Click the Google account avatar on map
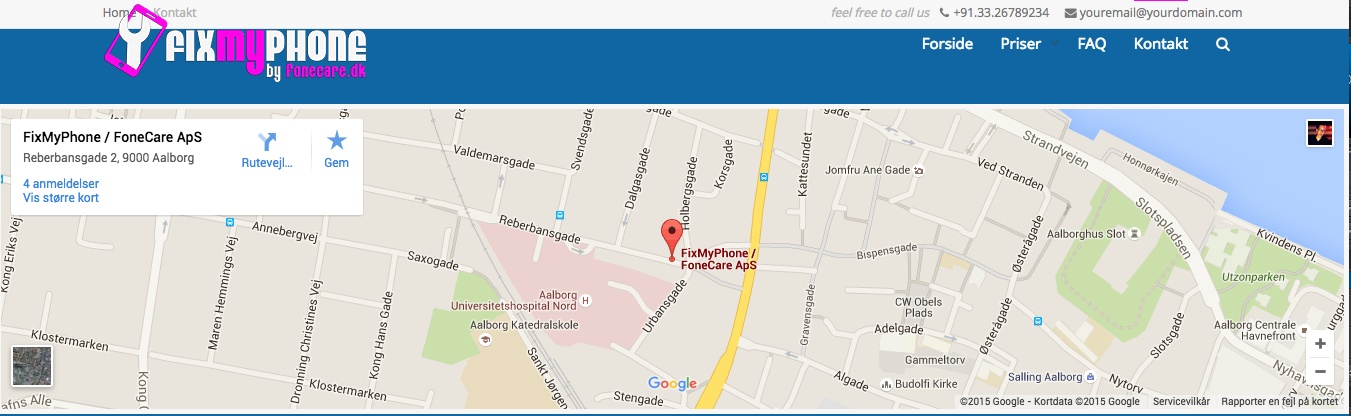This screenshot has height=416, width=1351. [1320, 133]
